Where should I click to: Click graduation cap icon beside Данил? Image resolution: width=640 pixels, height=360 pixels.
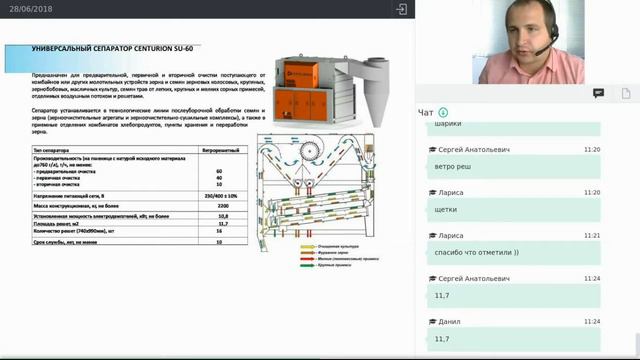point(433,322)
